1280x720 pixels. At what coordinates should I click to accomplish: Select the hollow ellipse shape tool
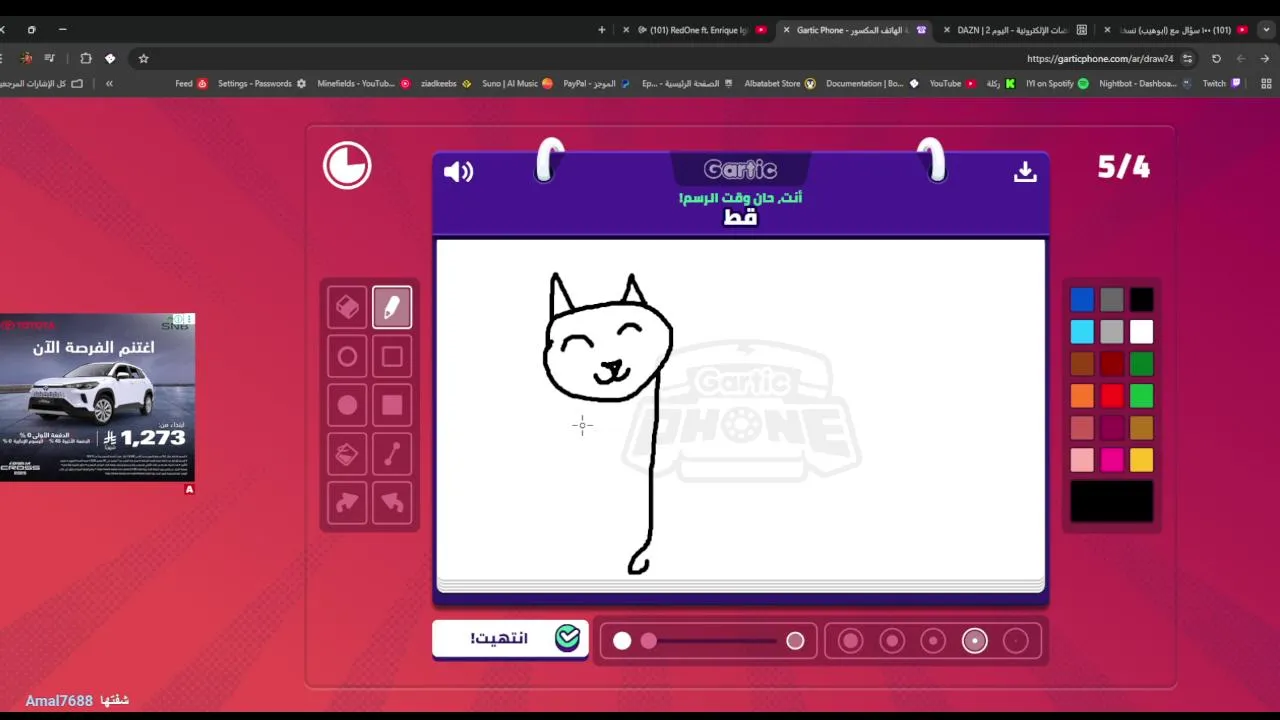click(347, 356)
